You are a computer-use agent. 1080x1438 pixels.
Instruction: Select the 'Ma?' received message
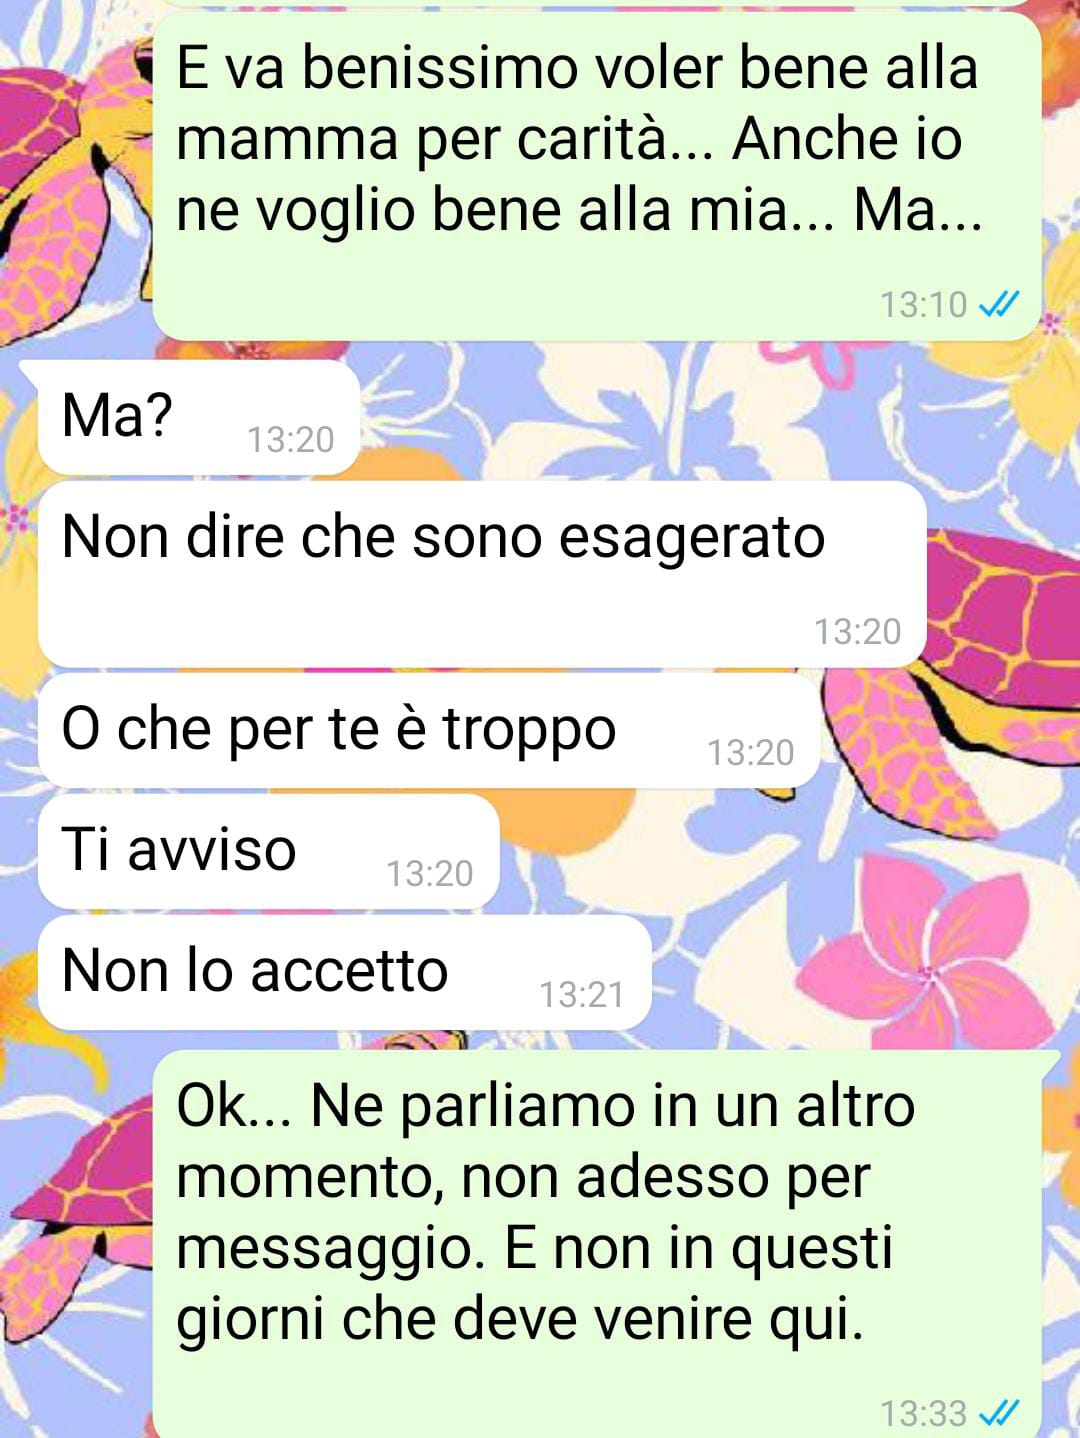point(198,417)
